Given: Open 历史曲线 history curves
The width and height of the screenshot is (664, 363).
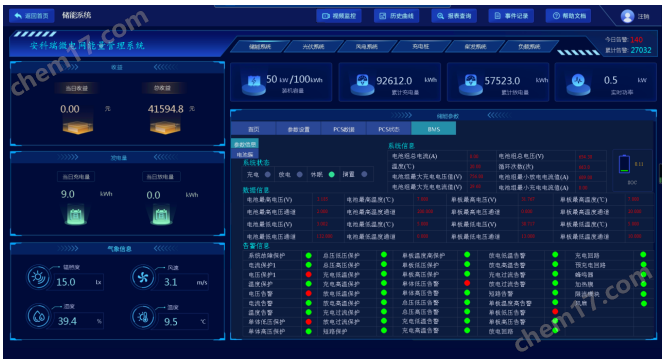Looking at the screenshot, I should click(396, 16).
